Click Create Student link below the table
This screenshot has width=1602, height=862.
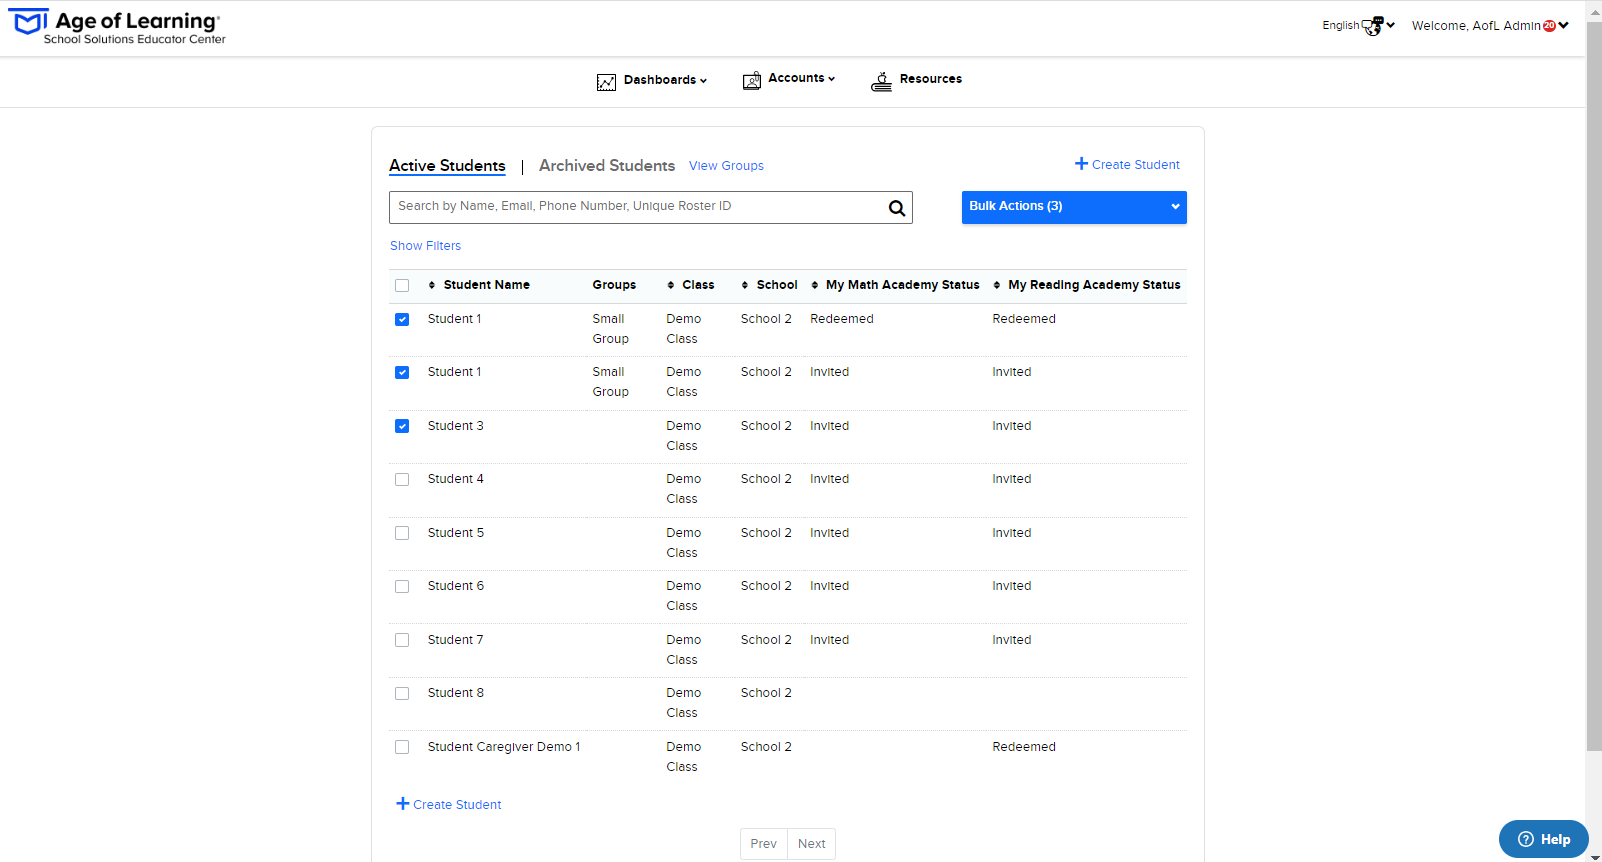point(449,804)
